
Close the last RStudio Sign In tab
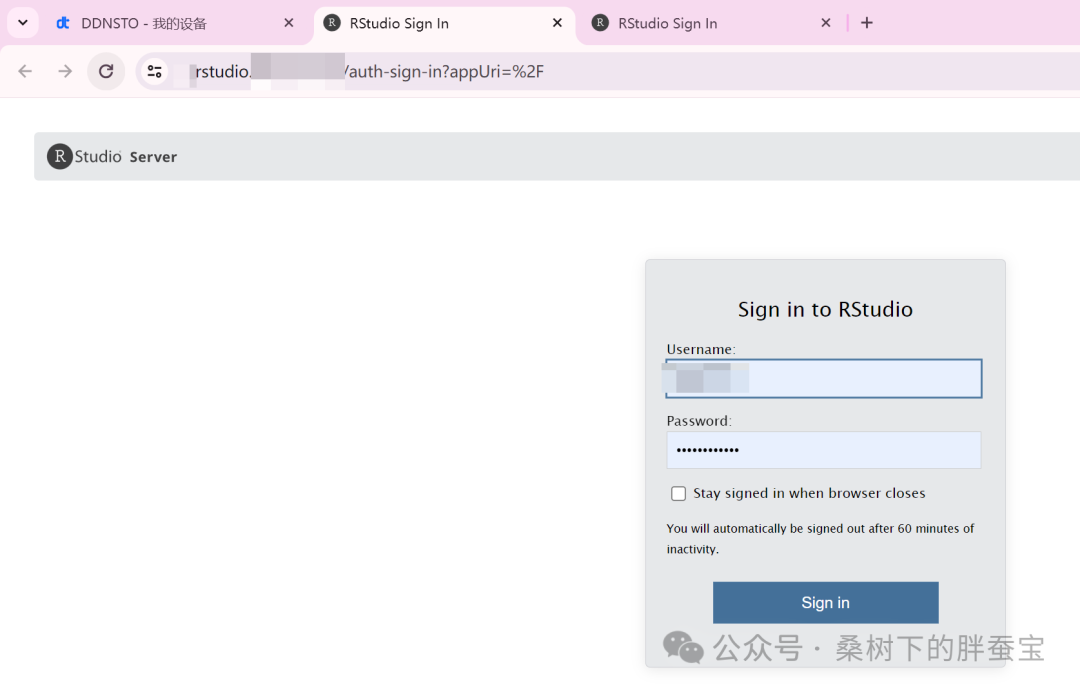click(x=826, y=23)
